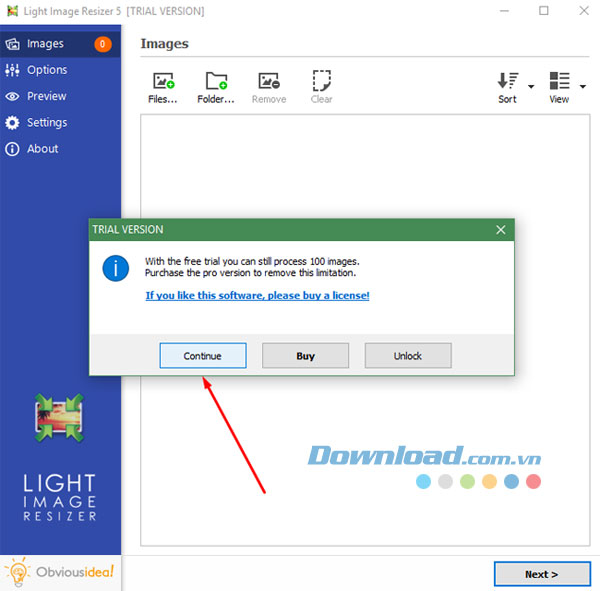Click the Obviousidea logo
The image size is (600, 591).
[x=59, y=572]
